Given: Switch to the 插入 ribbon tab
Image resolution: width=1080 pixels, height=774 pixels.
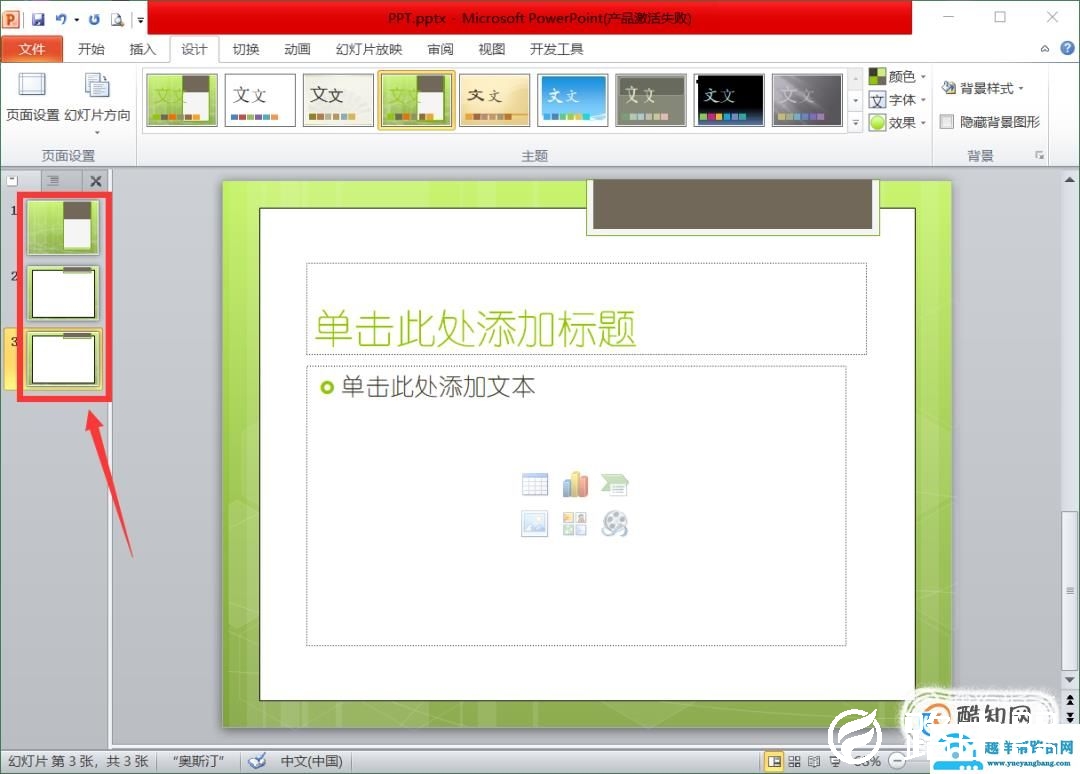Looking at the screenshot, I should 143,48.
